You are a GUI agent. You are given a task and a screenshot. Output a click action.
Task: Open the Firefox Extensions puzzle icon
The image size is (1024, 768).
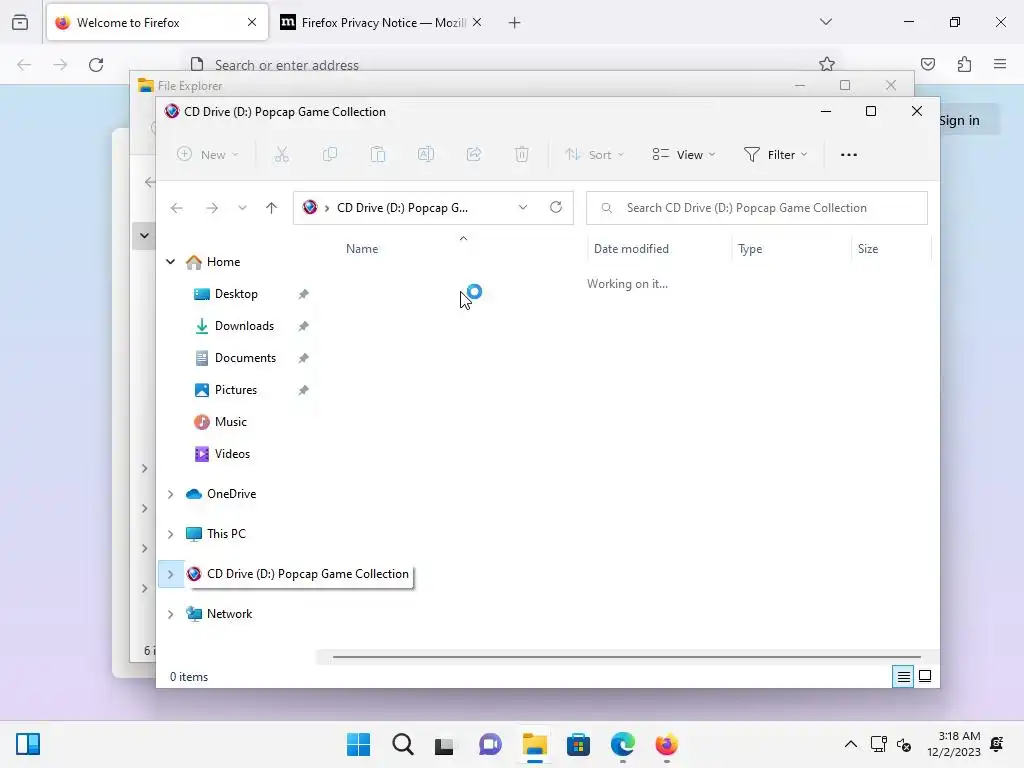tap(964, 64)
